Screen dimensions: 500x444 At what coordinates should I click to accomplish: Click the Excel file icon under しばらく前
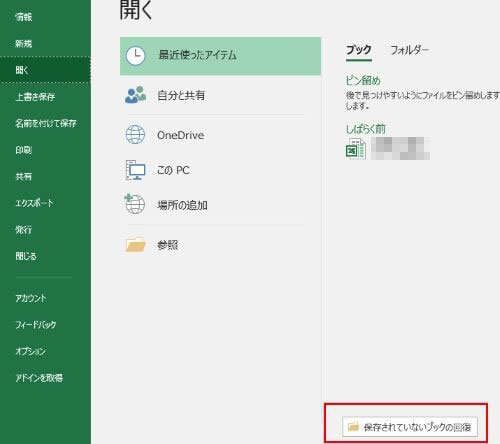point(356,149)
